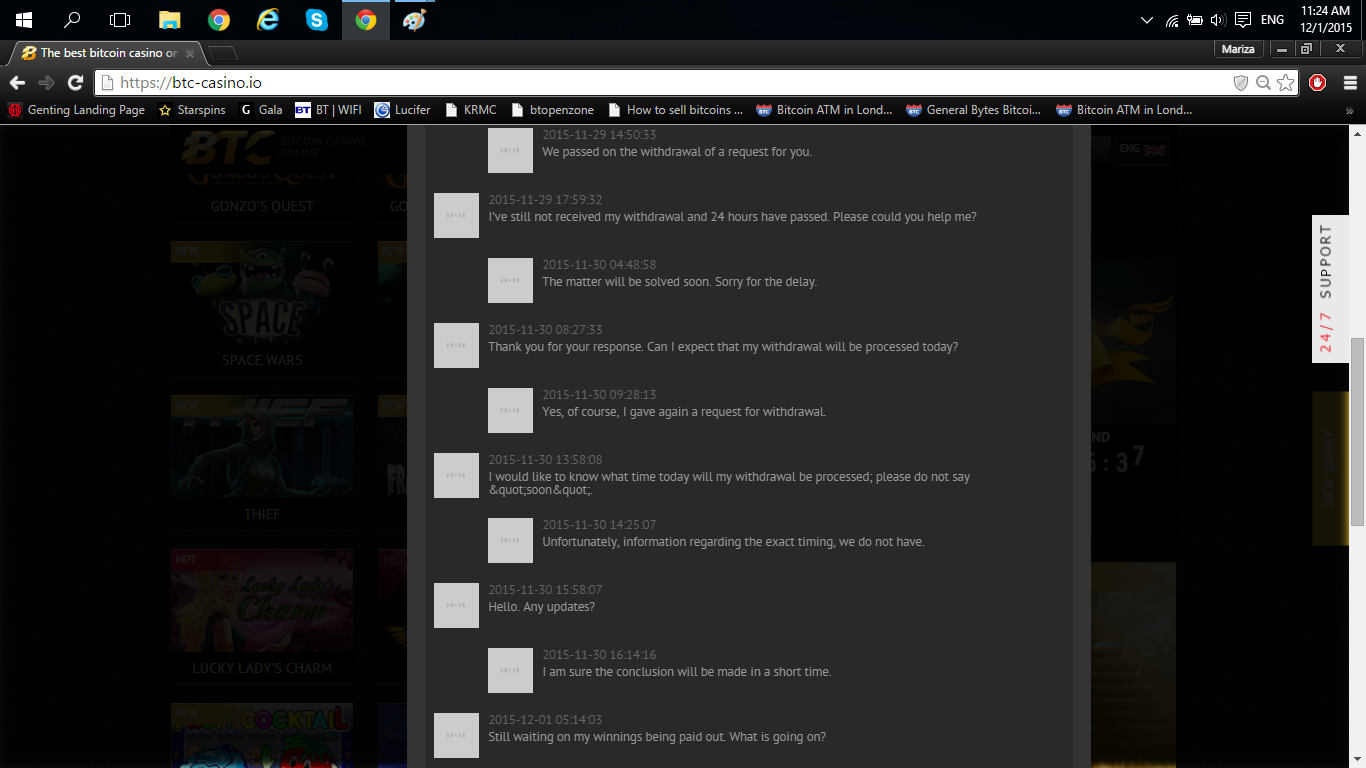Image resolution: width=1366 pixels, height=768 pixels.
Task: Click the message 'We passed on the withdrawal of a request for you.'
Action: point(677,152)
